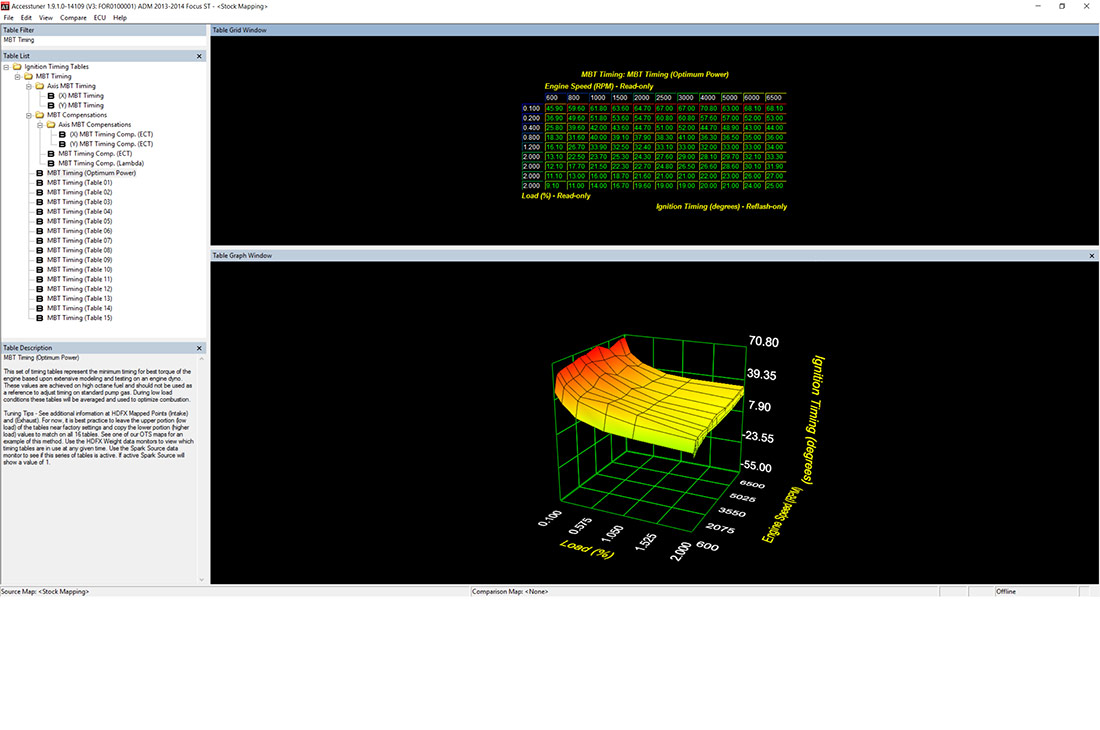The height and width of the screenshot is (730, 1100).
Task: Click the Axis MBT Timing folder icon
Action: pyautogui.click(x=39, y=86)
